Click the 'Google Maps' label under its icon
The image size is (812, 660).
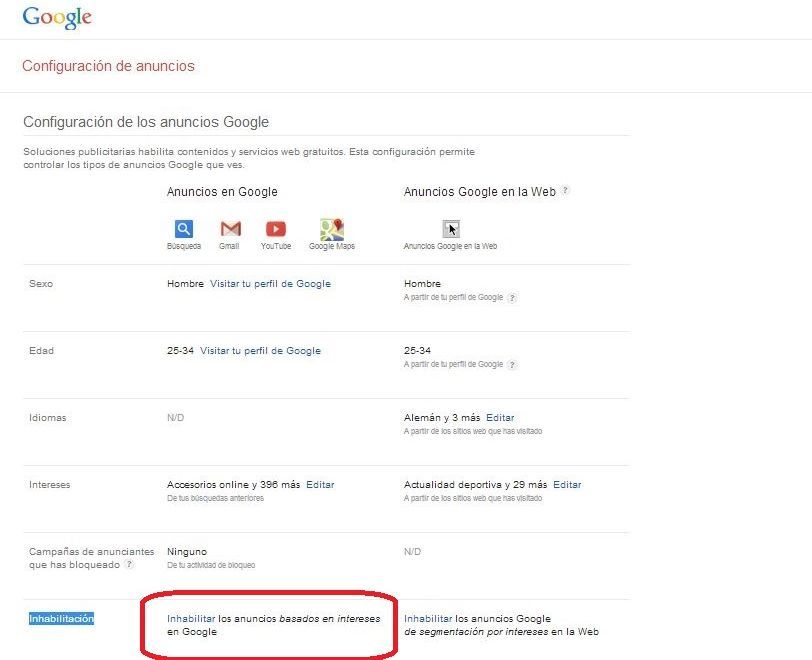(332, 246)
